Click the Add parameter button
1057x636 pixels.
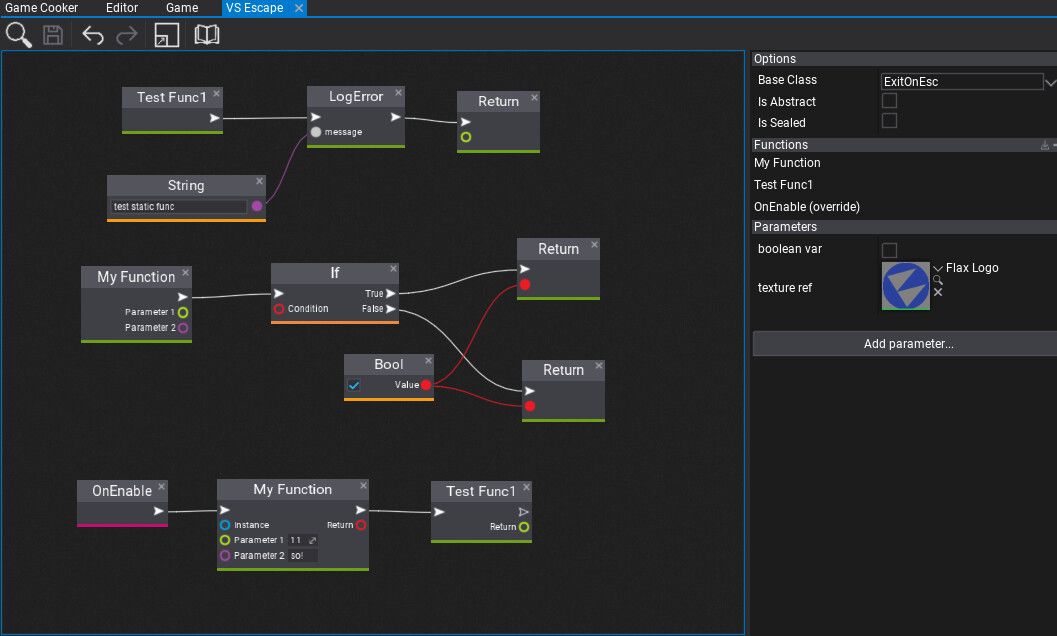[x=908, y=344]
